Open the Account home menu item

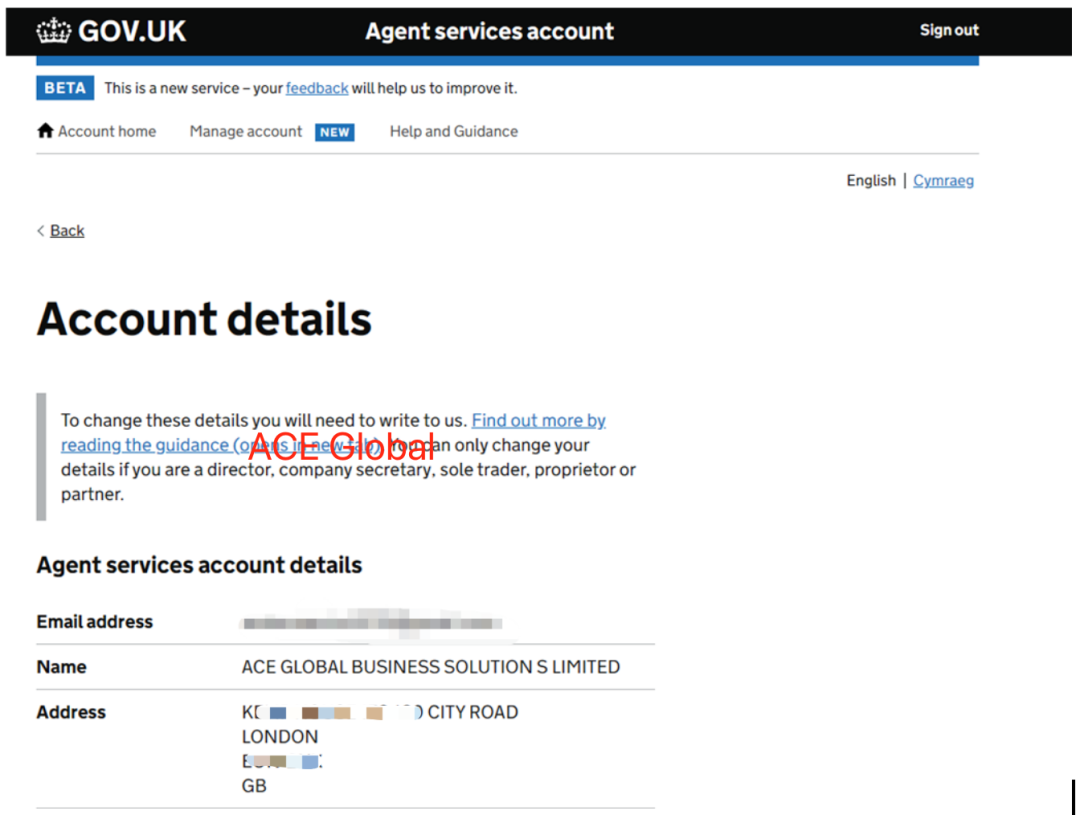click(x=107, y=131)
